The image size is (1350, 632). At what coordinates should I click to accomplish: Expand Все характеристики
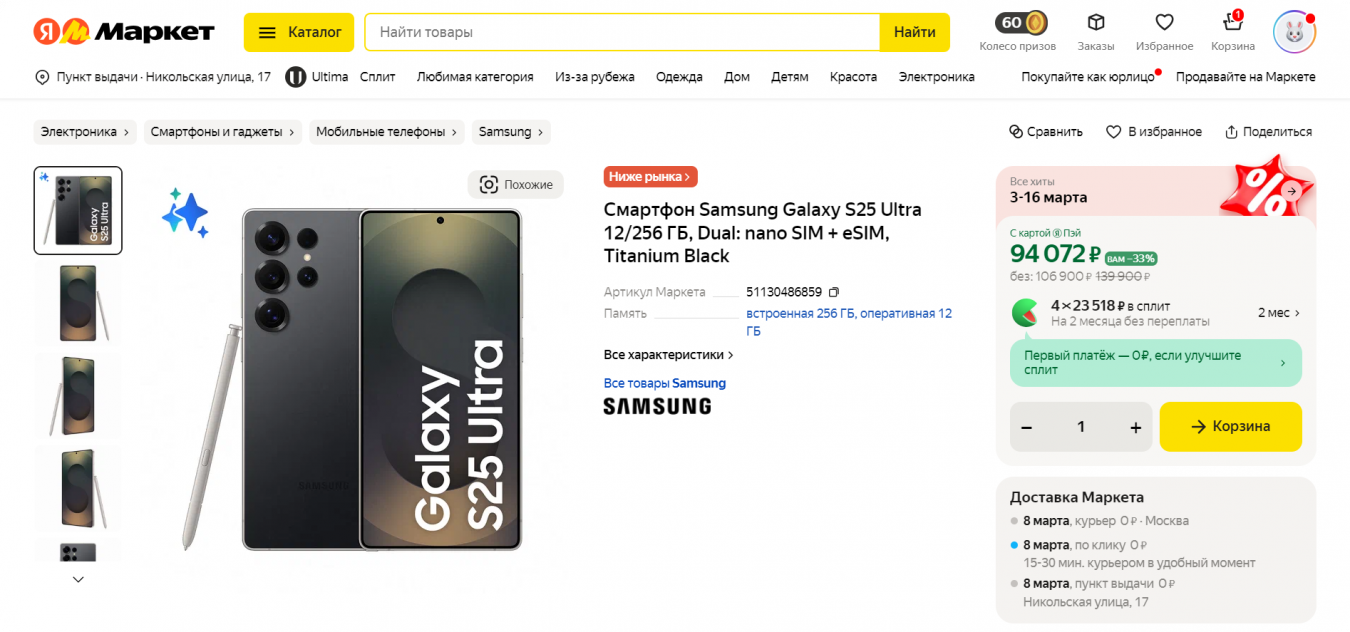click(668, 355)
